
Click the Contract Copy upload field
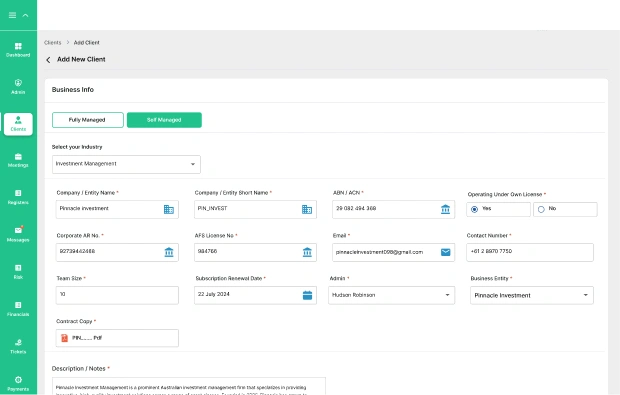pyautogui.click(x=117, y=338)
